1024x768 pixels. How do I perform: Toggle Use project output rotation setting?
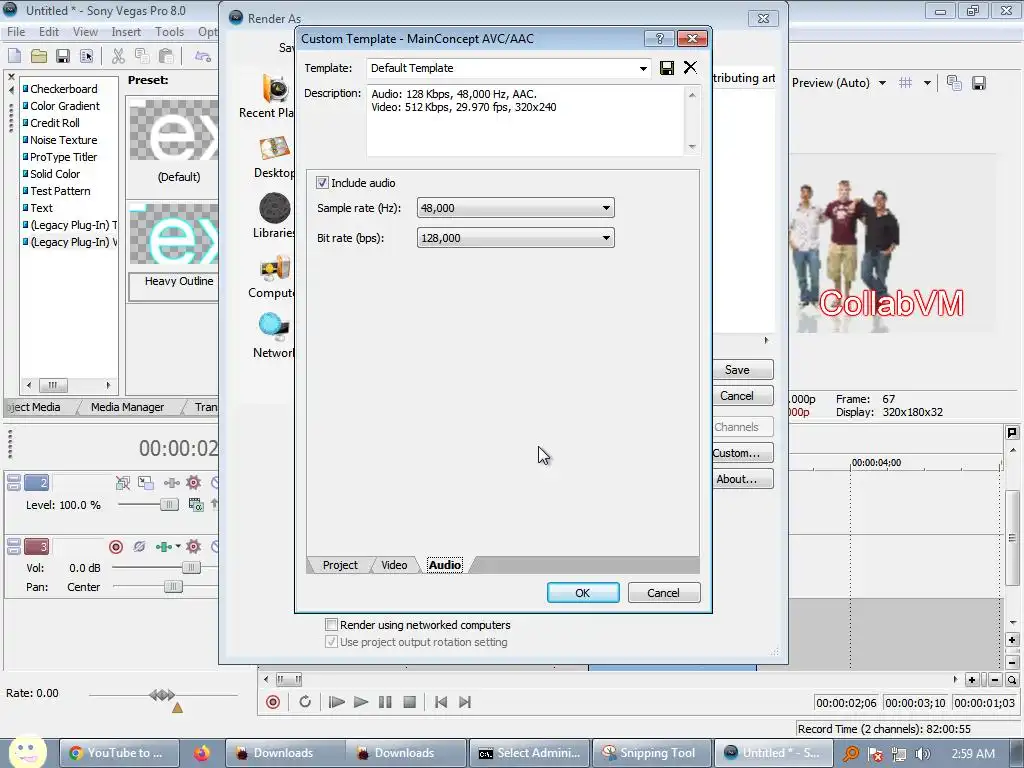click(x=332, y=642)
